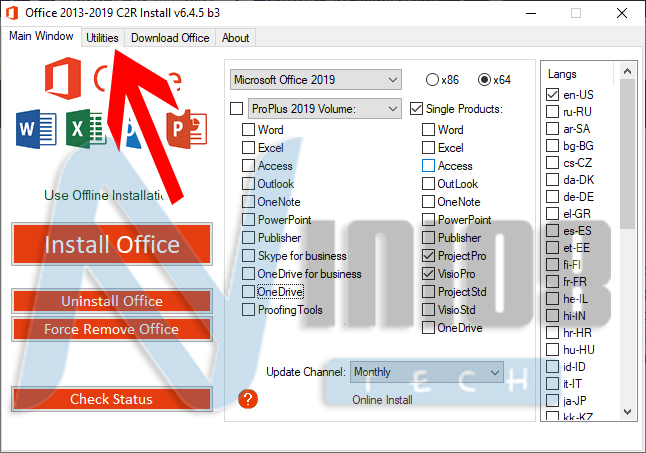Image resolution: width=646 pixels, height=453 pixels.
Task: Open the Utilities tab
Action: 102,38
